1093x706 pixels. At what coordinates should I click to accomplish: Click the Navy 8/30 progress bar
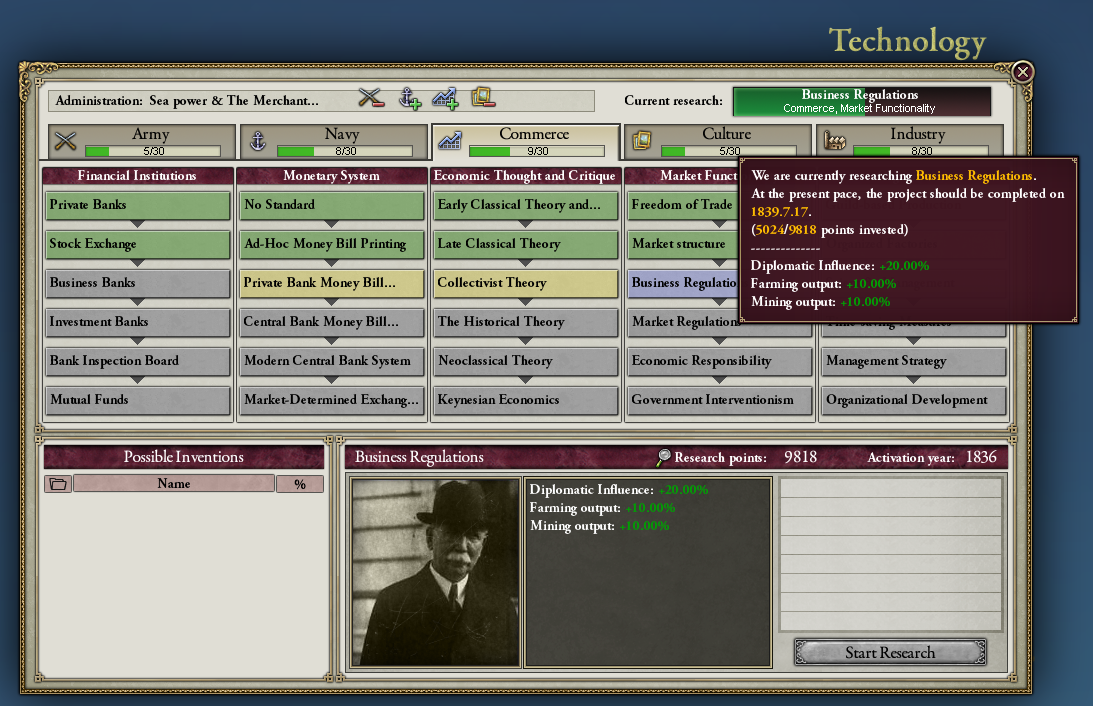[x=345, y=151]
